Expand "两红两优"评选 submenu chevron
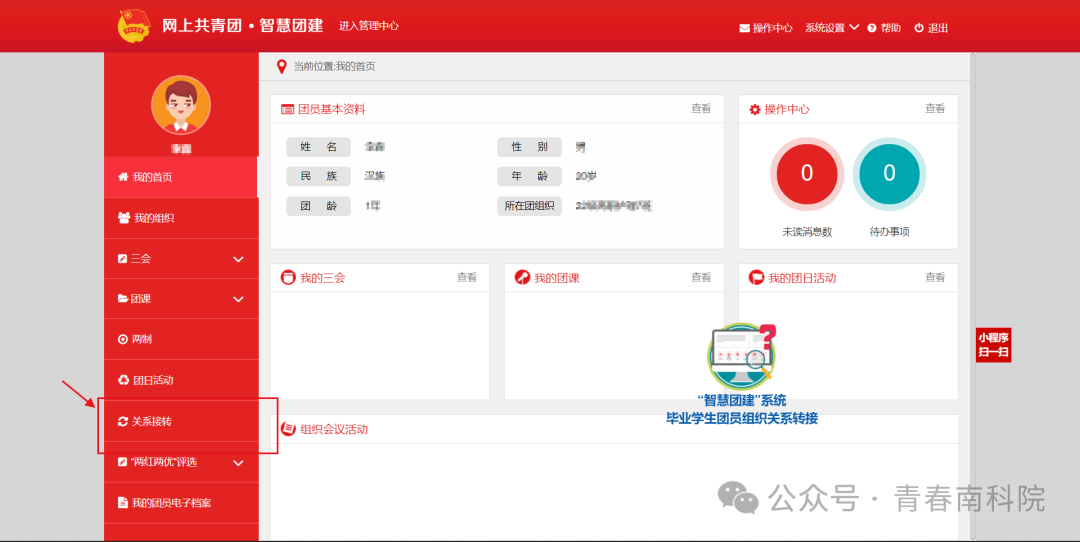The image size is (1080, 542). coord(238,463)
